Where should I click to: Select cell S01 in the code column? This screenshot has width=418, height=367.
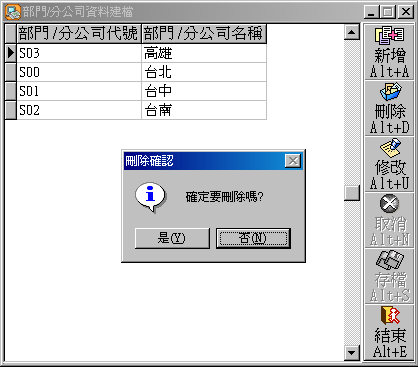click(79, 91)
